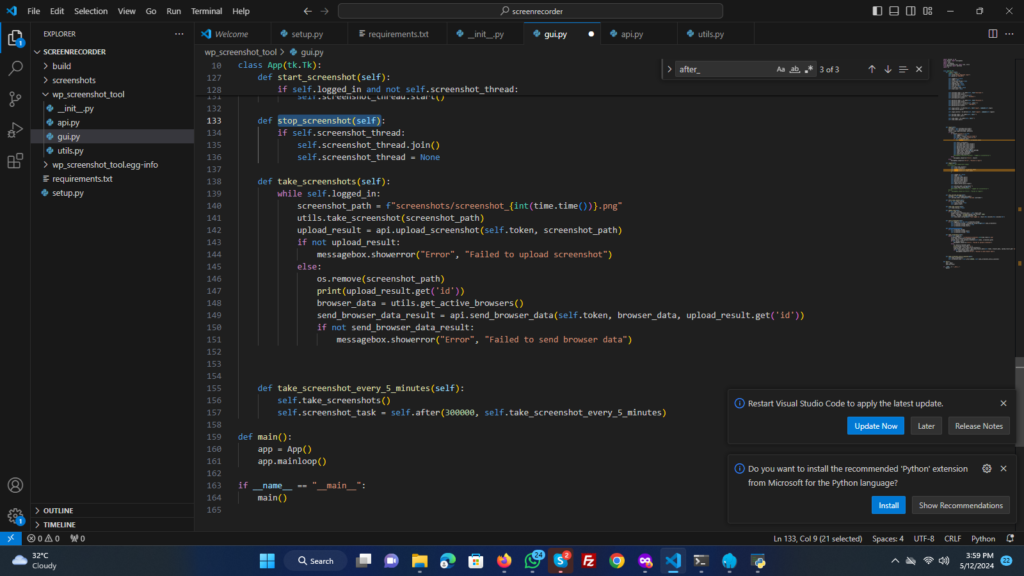Open the Accounts icon in activity bar
Screen dimensions: 1024x576
coord(15,485)
